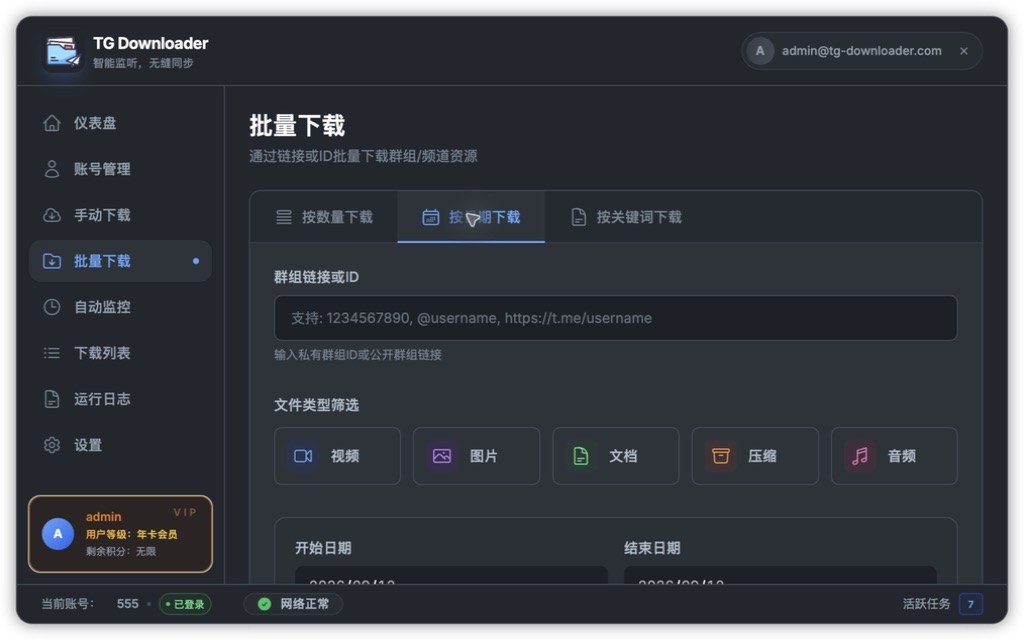Click the document icon beside 运行日志
Viewport: 1024px width, 640px height.
click(x=52, y=399)
